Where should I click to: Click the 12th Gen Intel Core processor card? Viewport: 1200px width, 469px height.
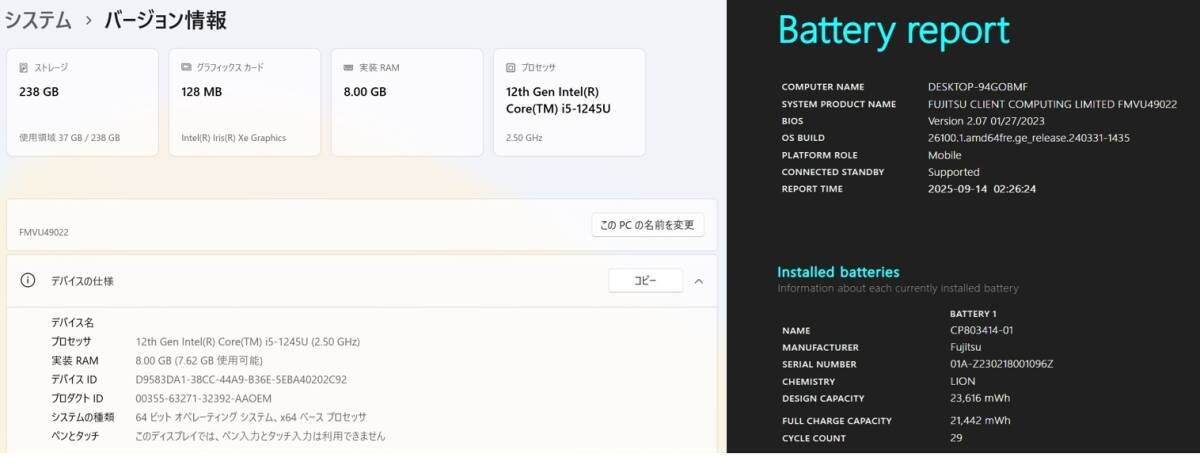569,102
